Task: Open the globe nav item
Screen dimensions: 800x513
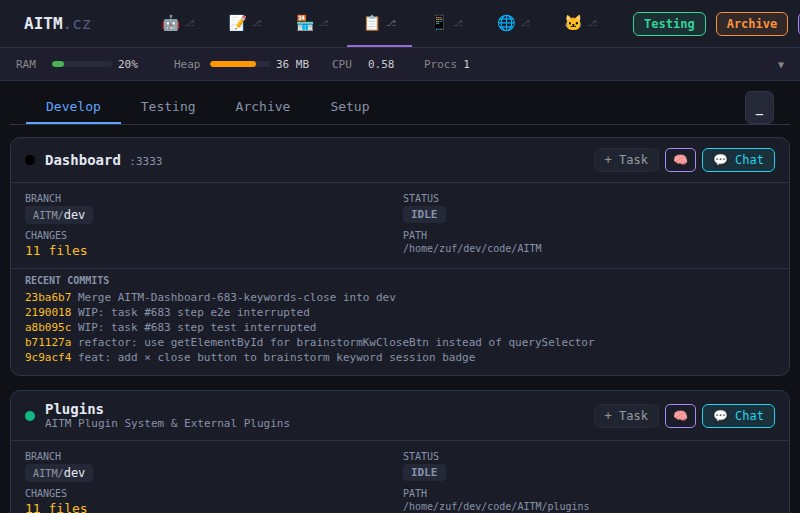Action: (506, 23)
